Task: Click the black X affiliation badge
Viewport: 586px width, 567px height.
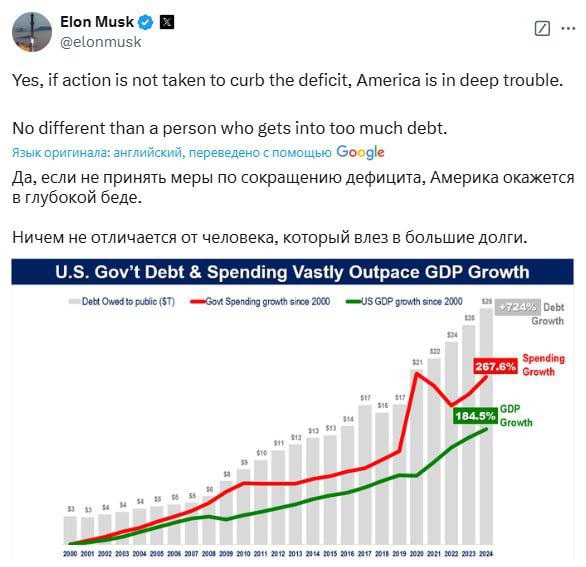Action: pos(167,22)
